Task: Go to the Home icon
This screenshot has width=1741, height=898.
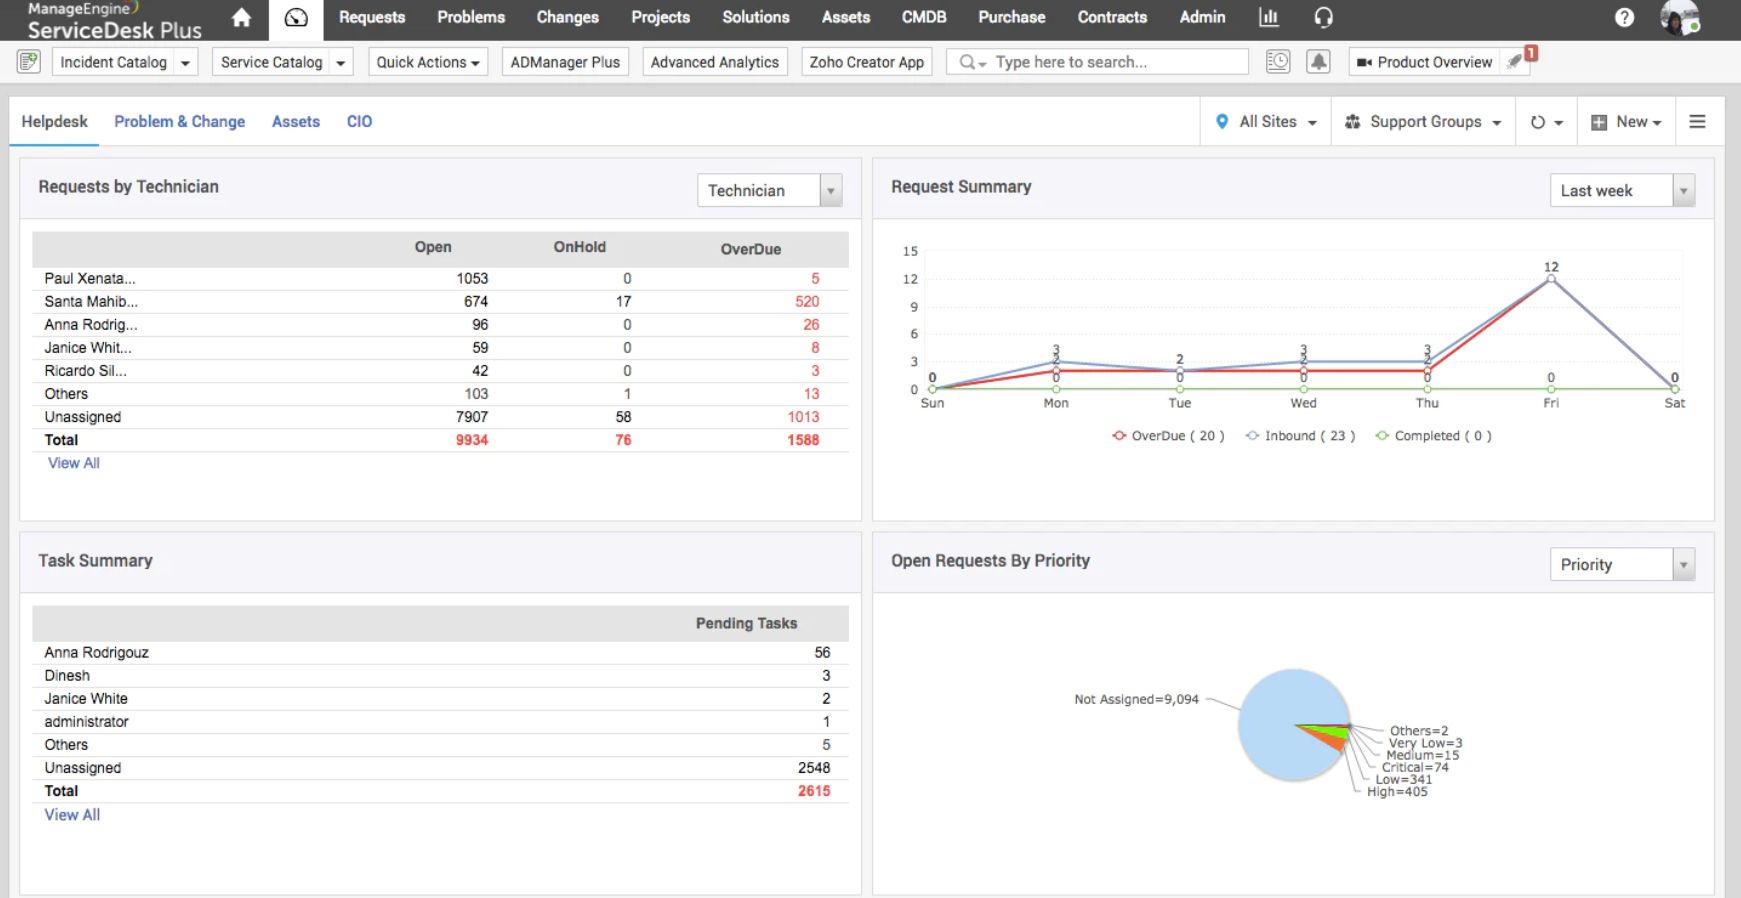Action: coord(241,18)
